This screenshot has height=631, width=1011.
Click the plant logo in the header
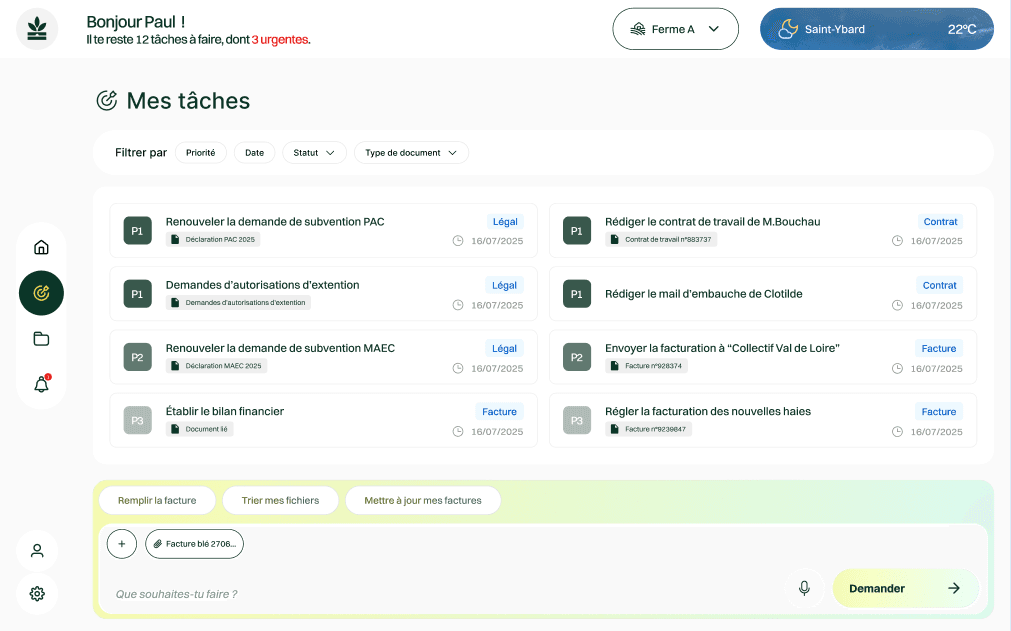coord(37,29)
